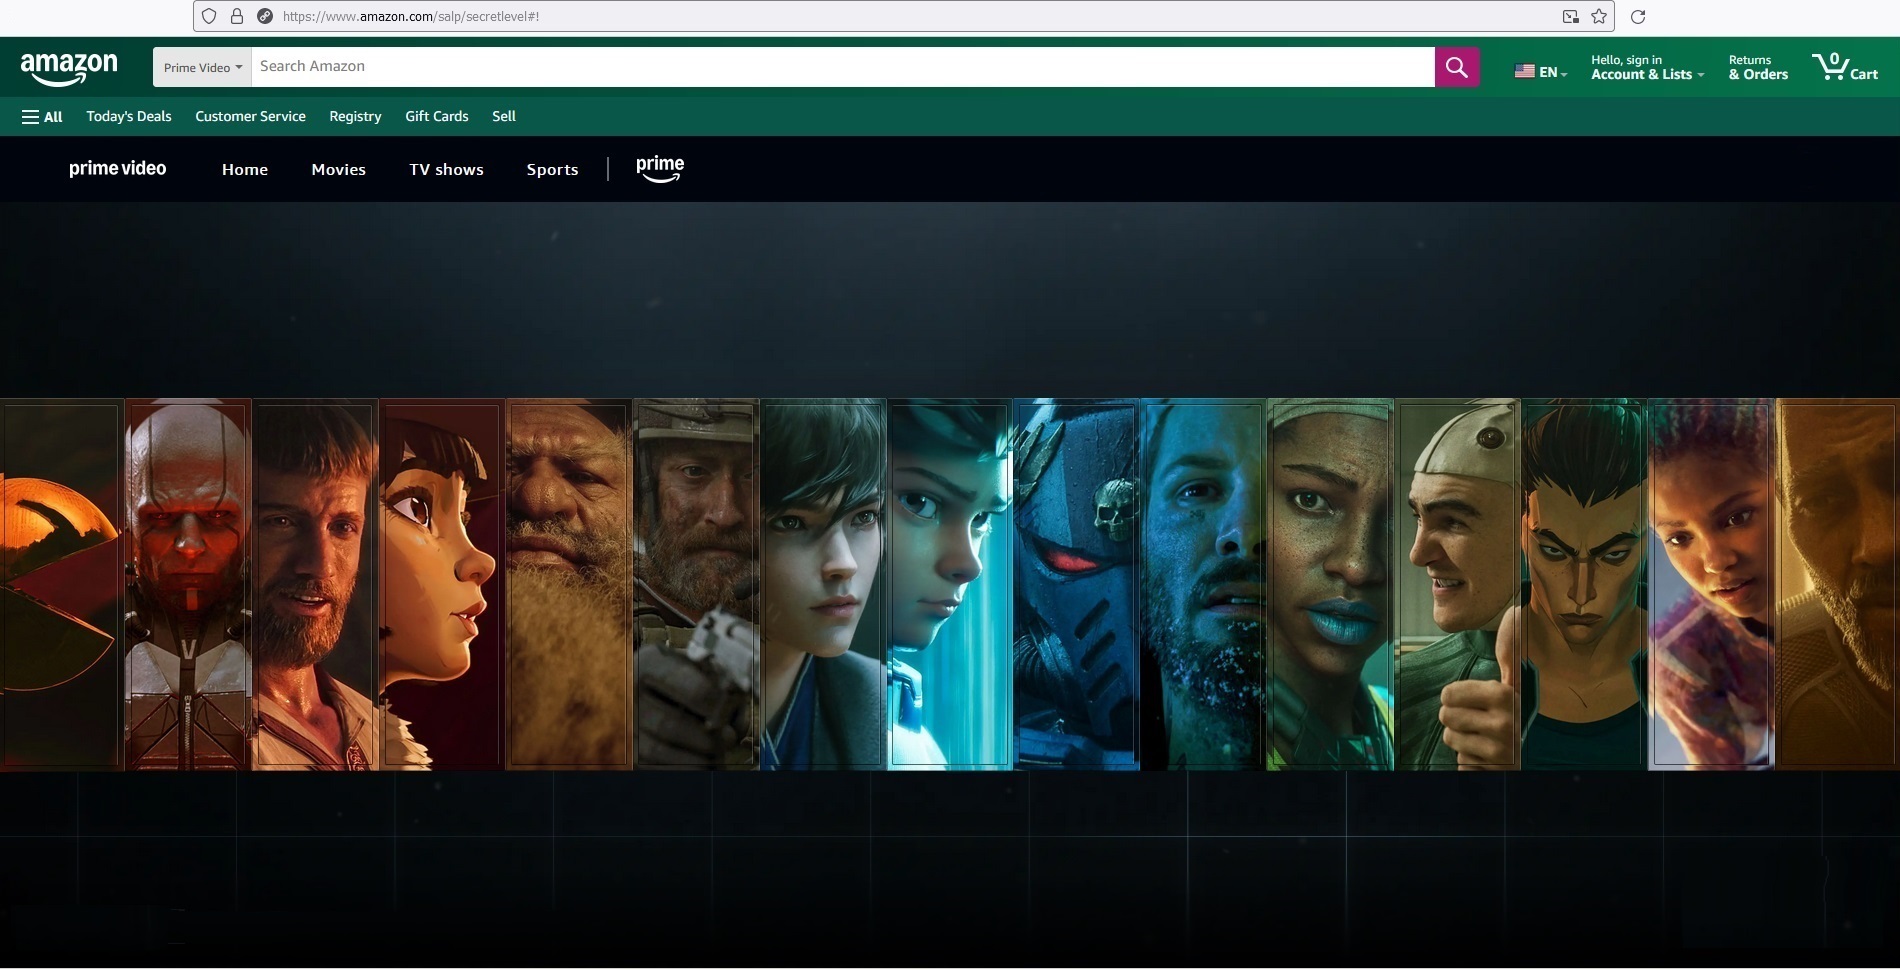Select the cartoon girl profile panel
This screenshot has height=970, width=1900.
point(441,585)
